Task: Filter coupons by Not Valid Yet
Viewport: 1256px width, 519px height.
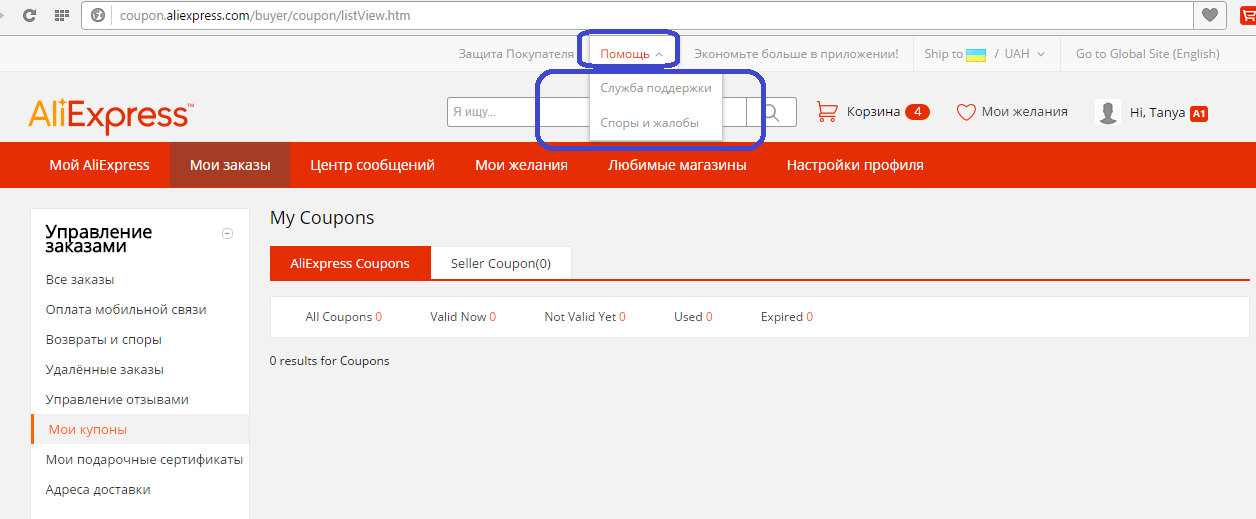Action: point(585,317)
